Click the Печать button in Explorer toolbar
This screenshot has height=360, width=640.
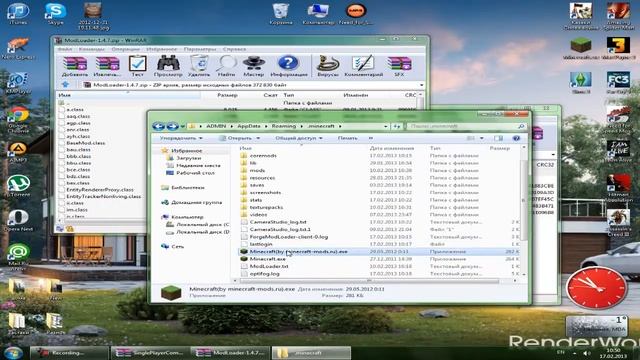point(347,138)
